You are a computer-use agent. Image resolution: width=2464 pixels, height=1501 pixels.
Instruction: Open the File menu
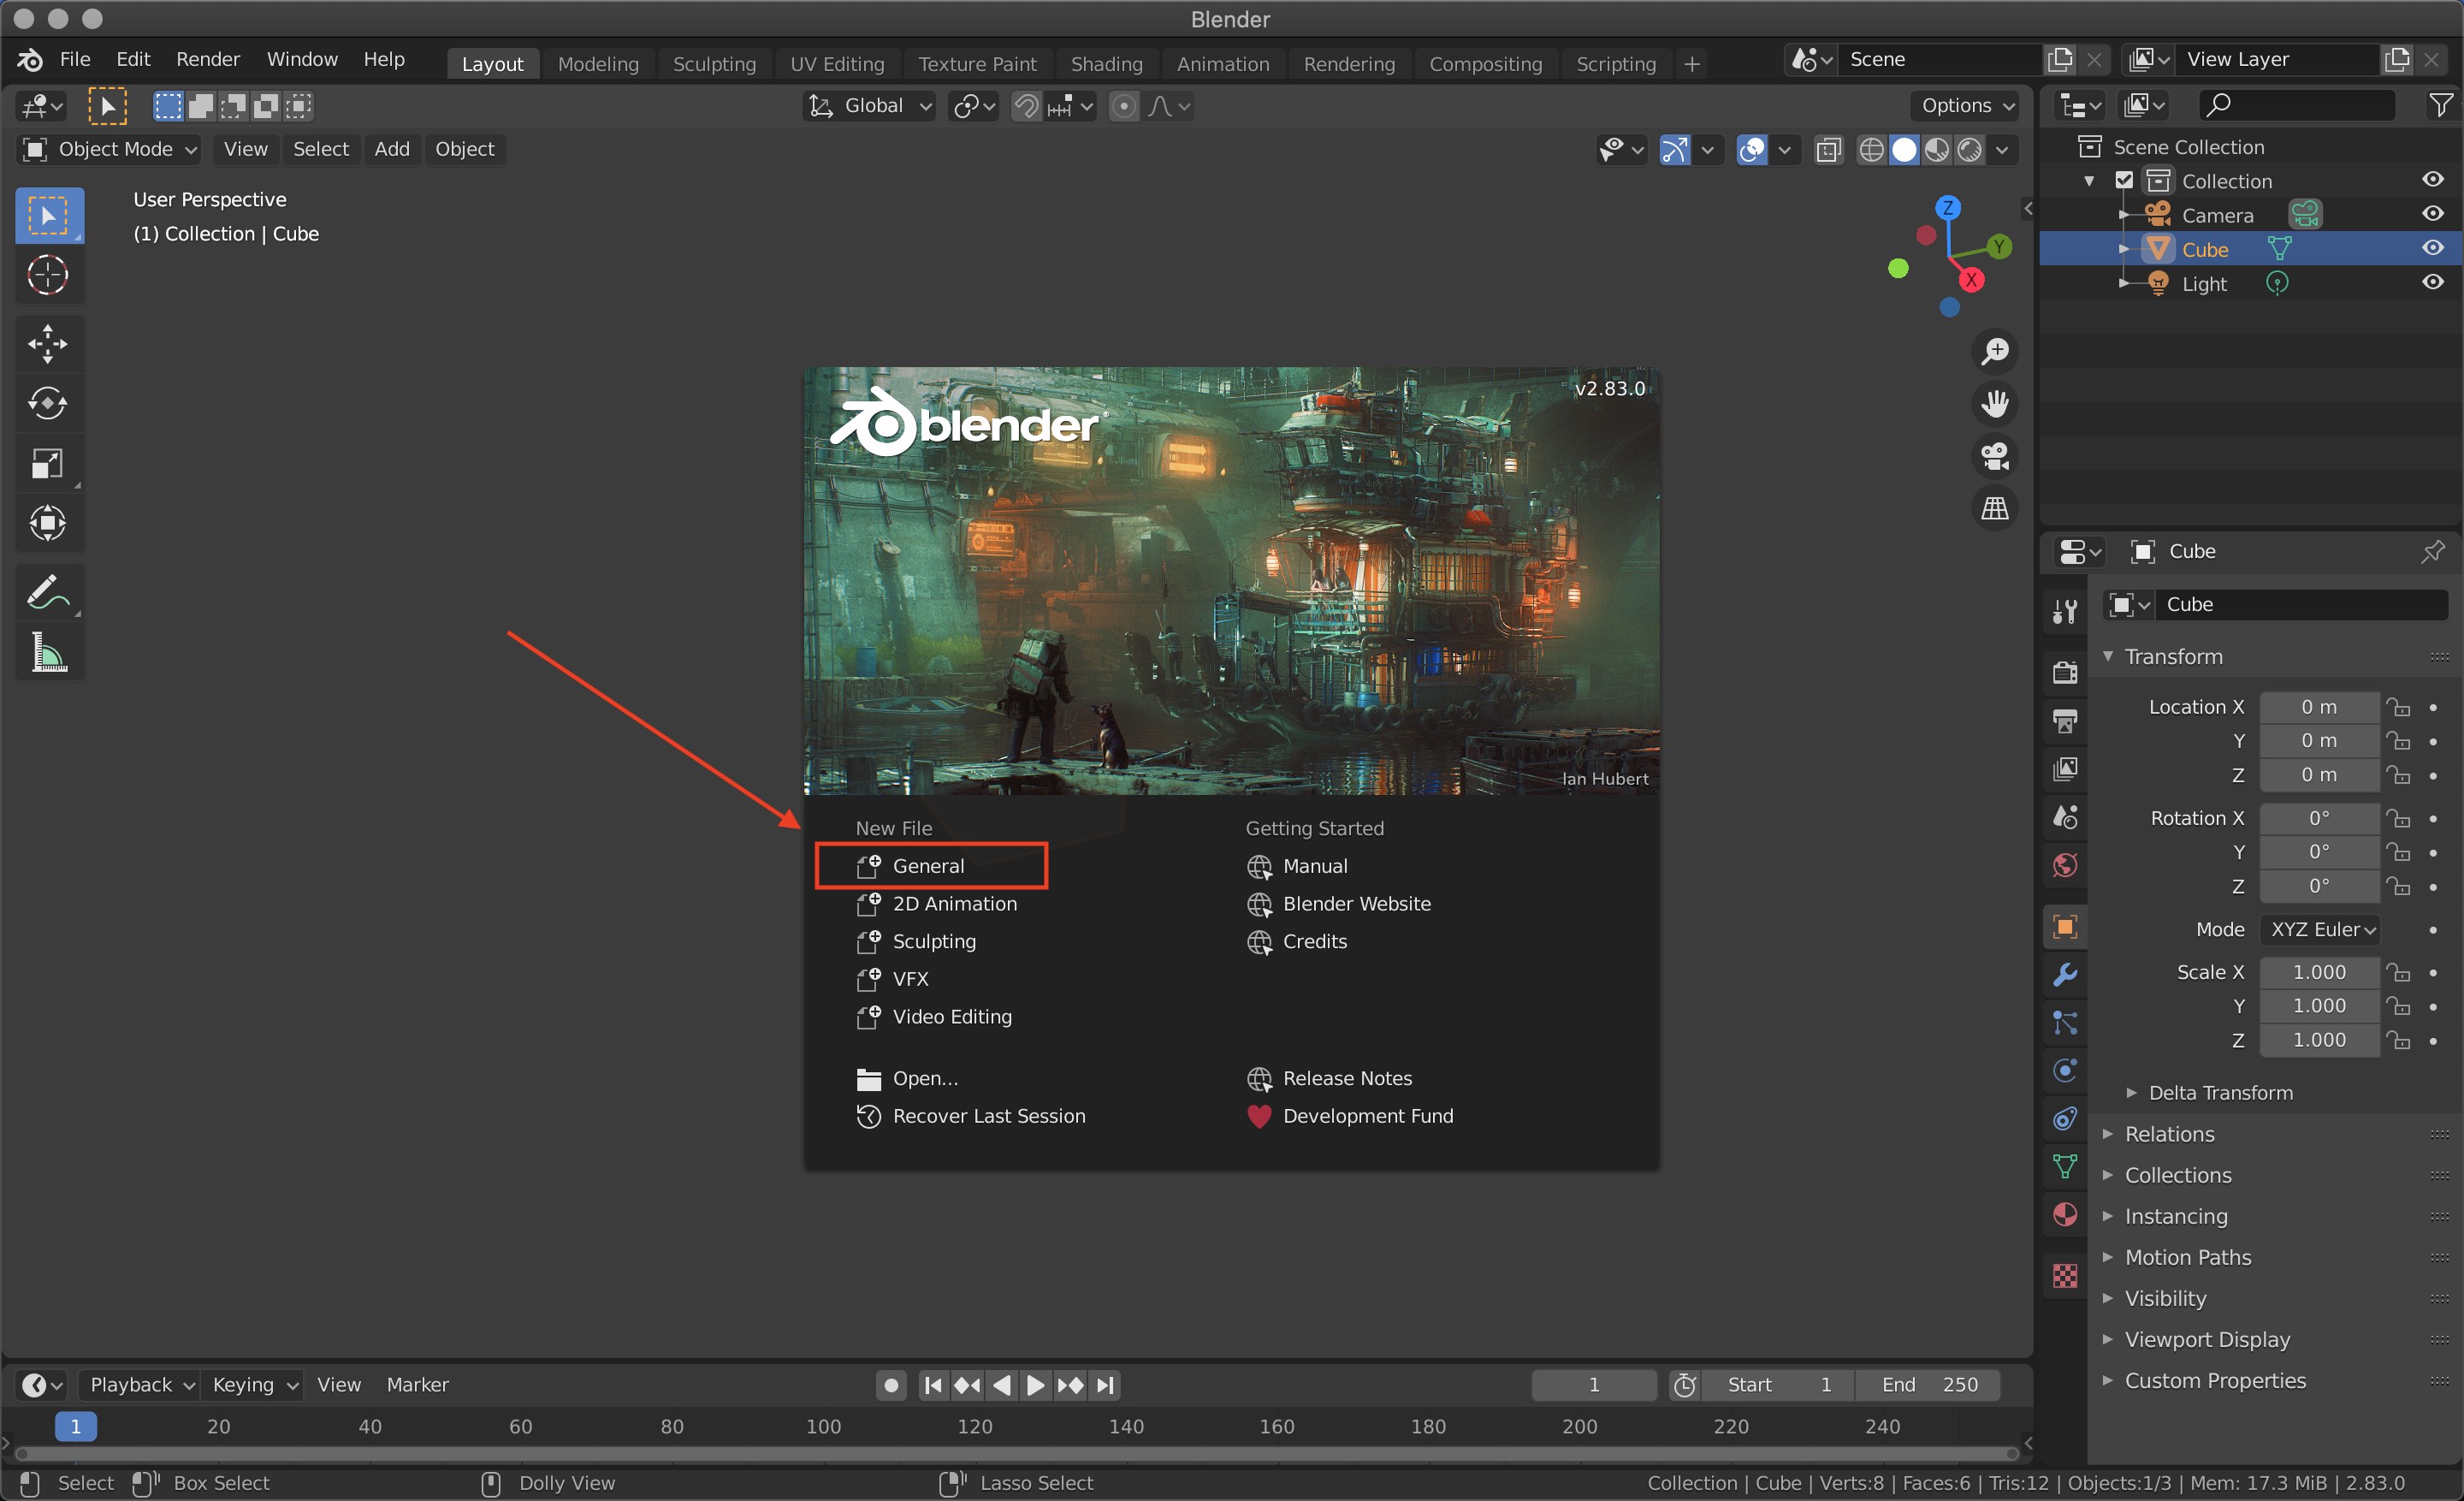point(75,59)
